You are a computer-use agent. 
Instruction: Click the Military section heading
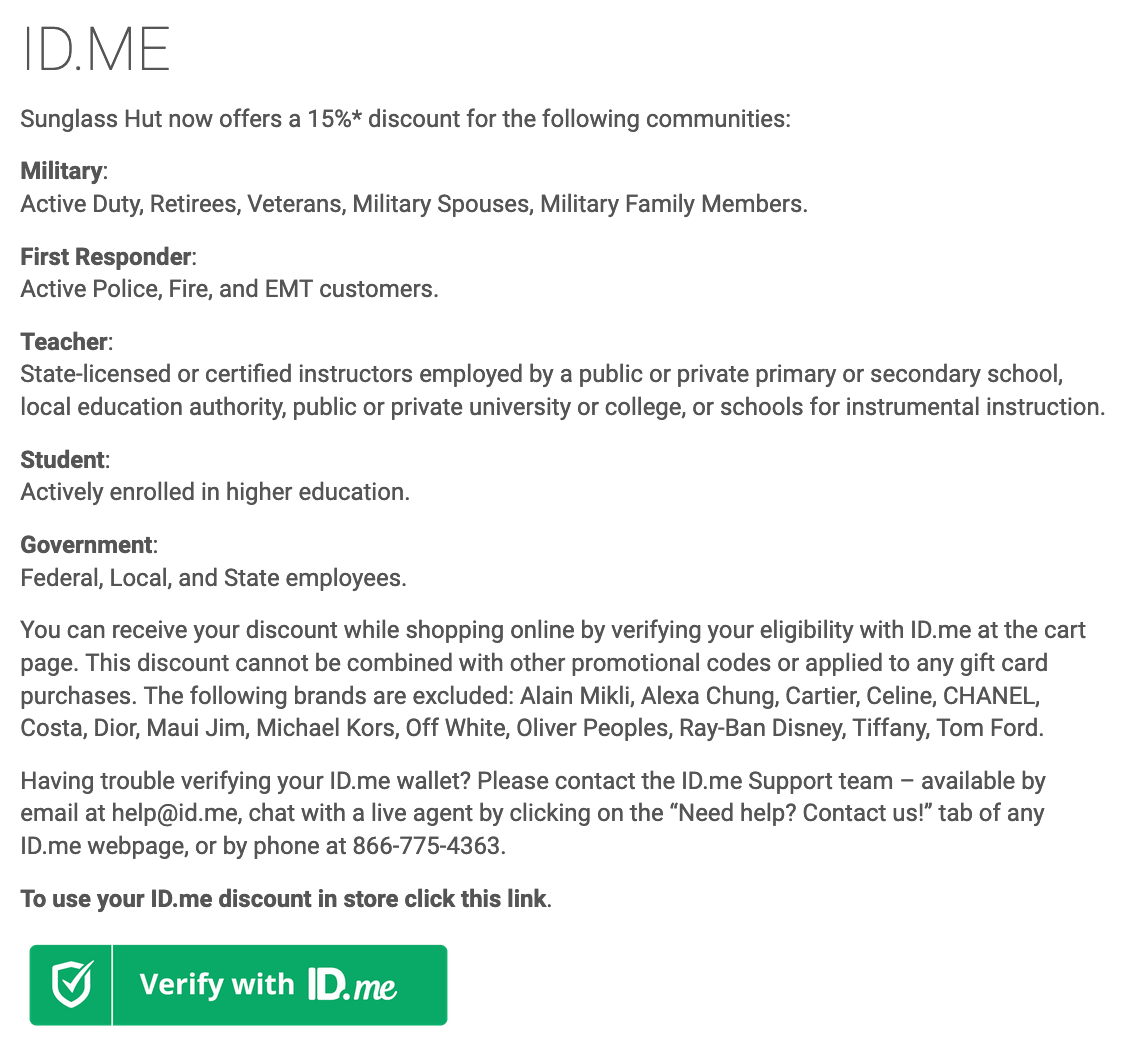(57, 170)
